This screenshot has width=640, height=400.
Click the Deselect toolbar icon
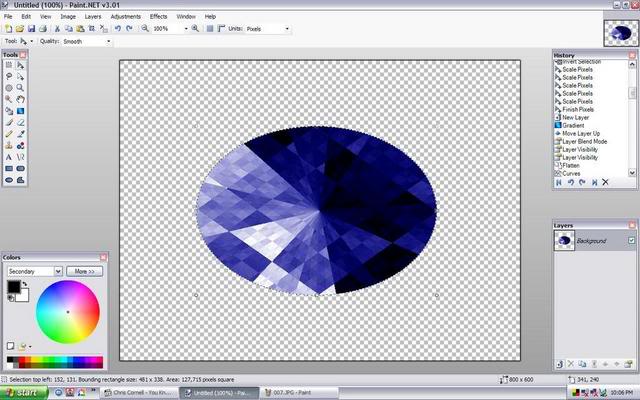click(x=104, y=29)
